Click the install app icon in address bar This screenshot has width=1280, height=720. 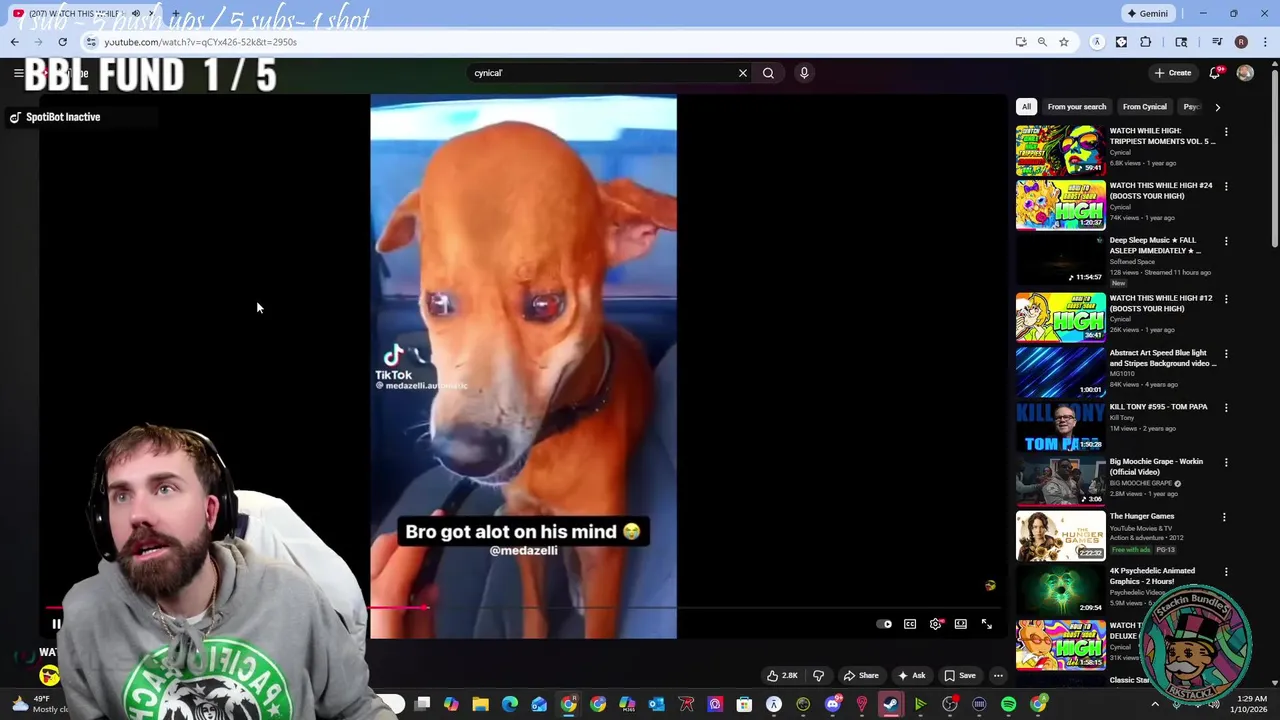(1021, 42)
